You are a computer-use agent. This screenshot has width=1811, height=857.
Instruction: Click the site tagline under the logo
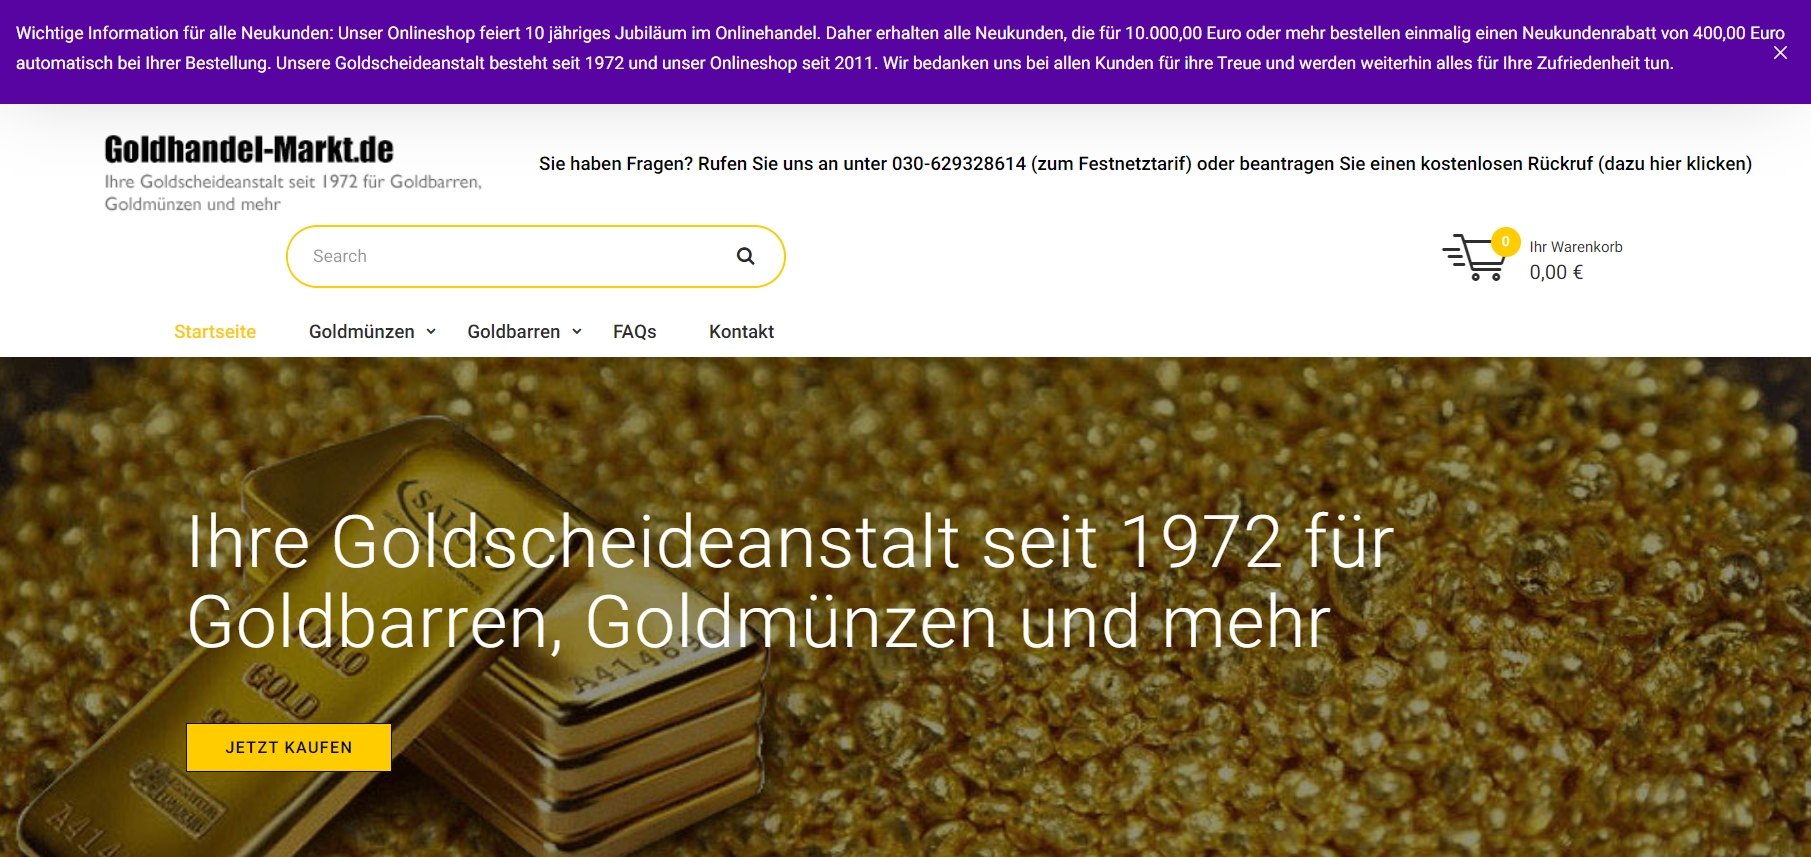[x=293, y=193]
